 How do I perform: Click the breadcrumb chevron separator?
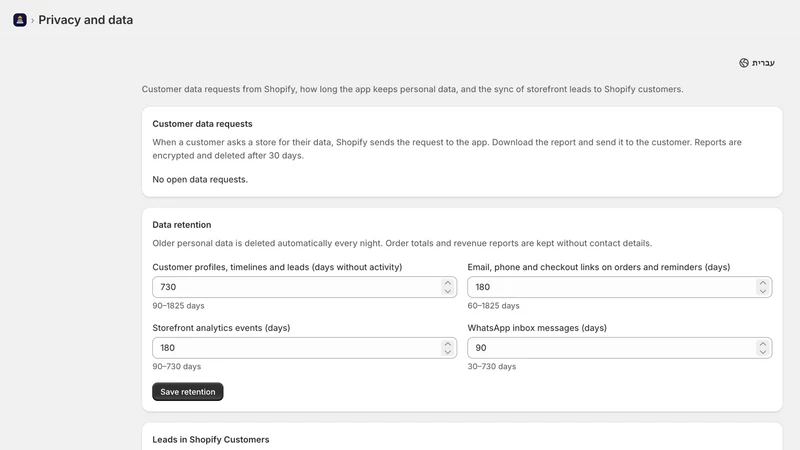(32, 20)
